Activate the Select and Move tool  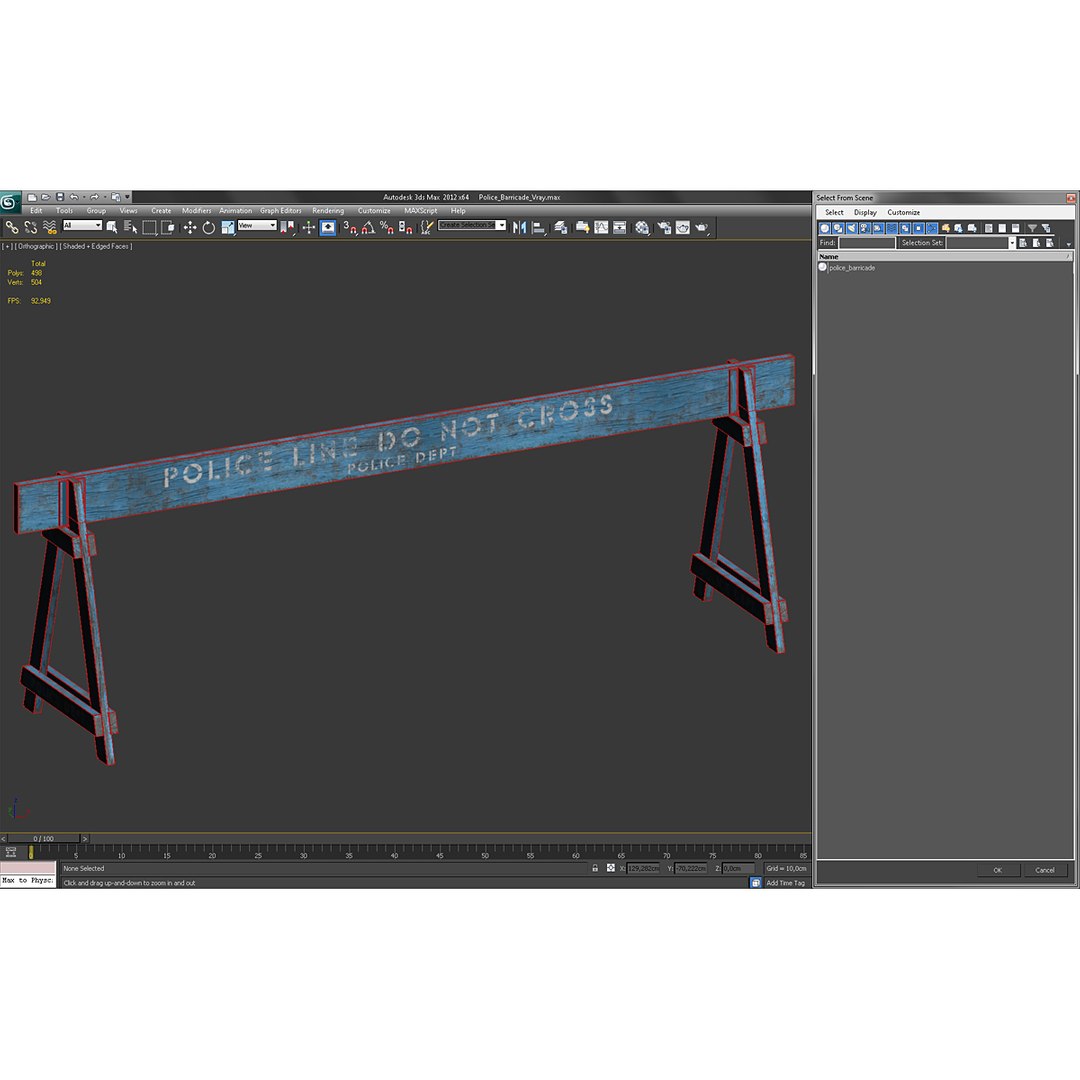click(190, 227)
